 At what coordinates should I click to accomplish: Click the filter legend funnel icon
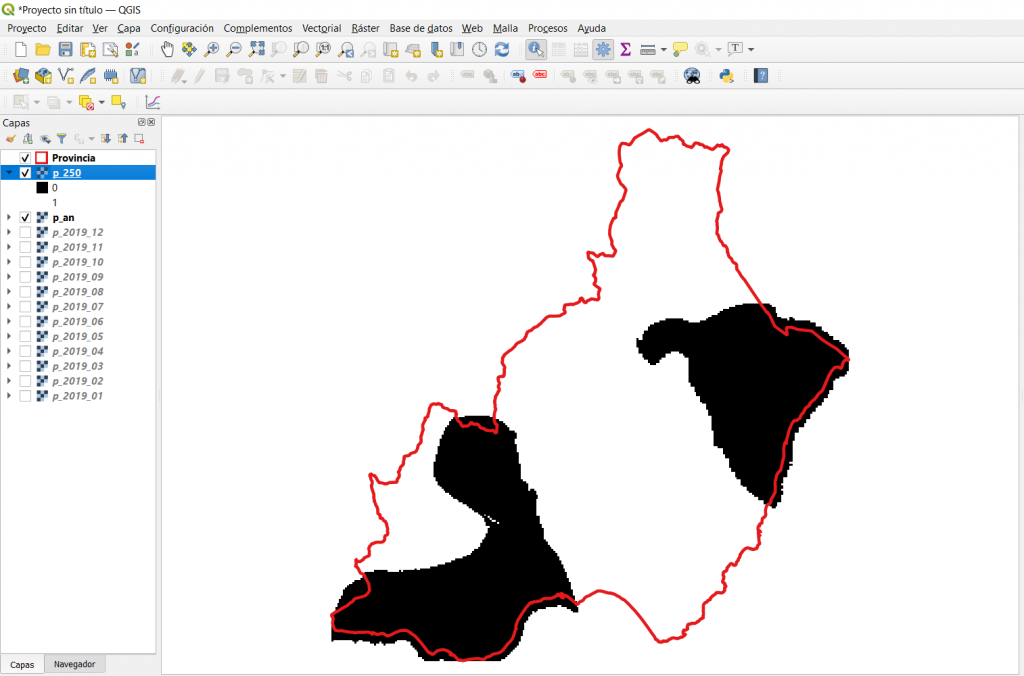pyautogui.click(x=61, y=139)
